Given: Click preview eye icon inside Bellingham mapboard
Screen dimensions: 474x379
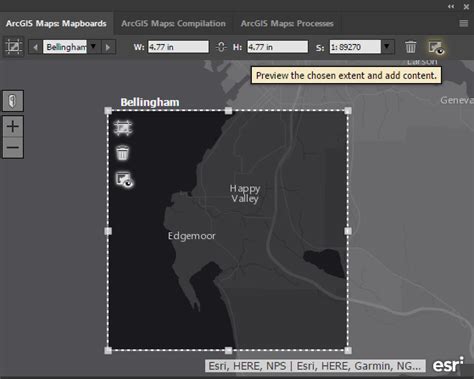Looking at the screenshot, I should click(x=124, y=180).
